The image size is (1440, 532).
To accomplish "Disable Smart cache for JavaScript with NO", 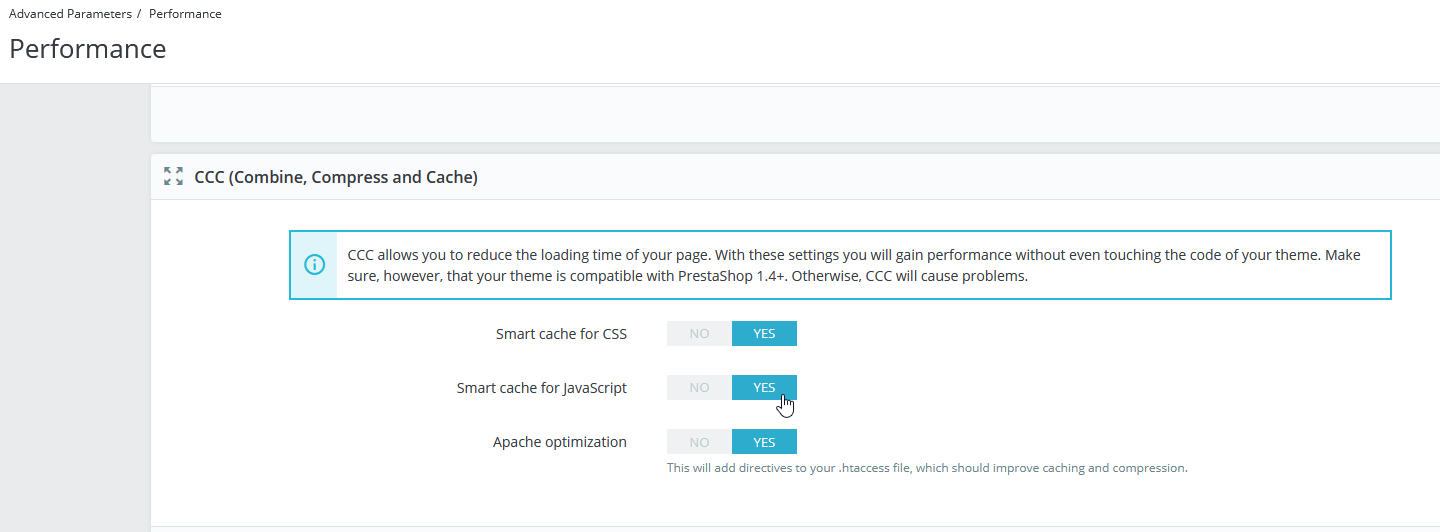I will click(x=699, y=388).
